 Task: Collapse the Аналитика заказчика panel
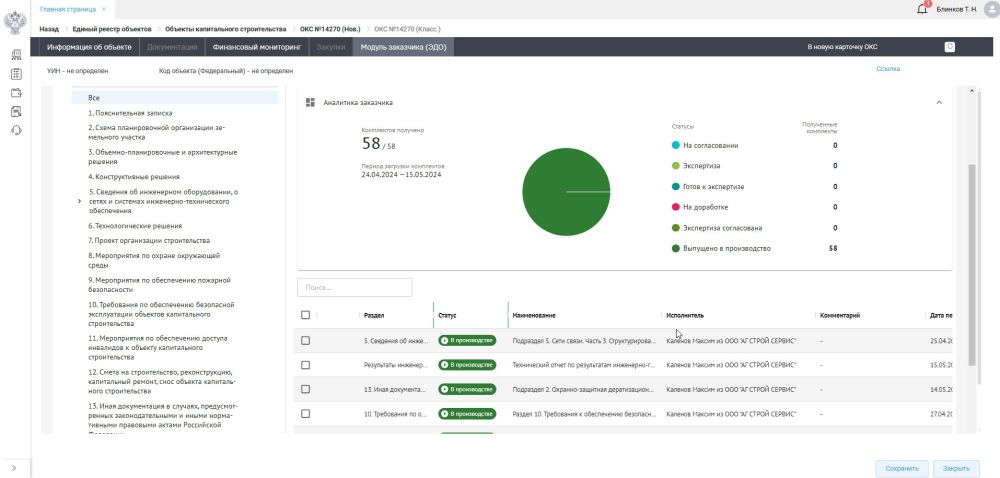pos(938,102)
